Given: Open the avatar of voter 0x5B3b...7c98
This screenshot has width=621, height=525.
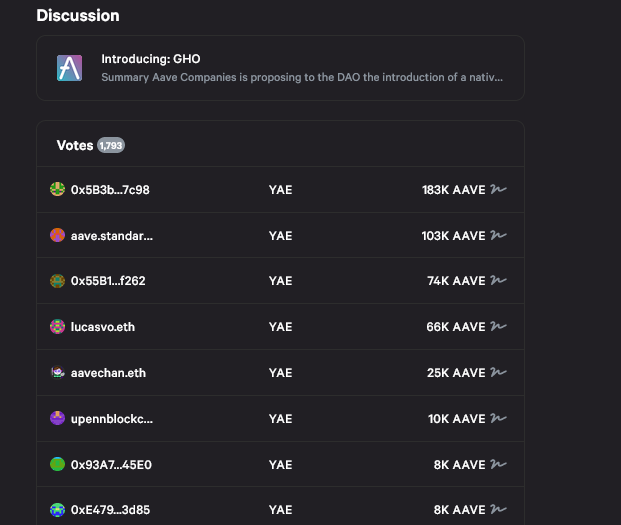Looking at the screenshot, I should [57, 189].
